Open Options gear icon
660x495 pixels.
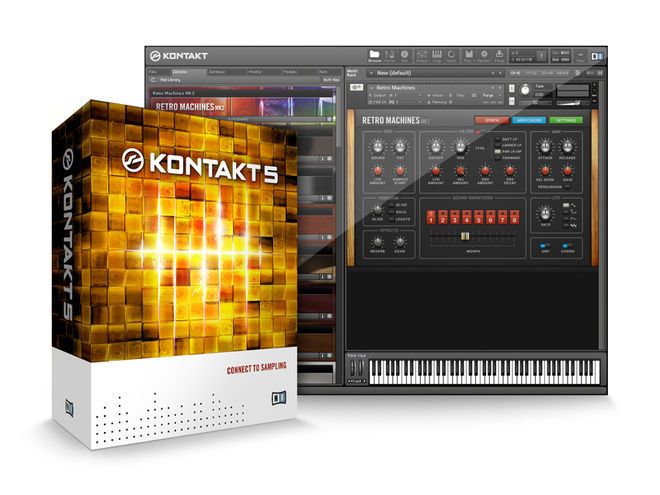[x=484, y=56]
